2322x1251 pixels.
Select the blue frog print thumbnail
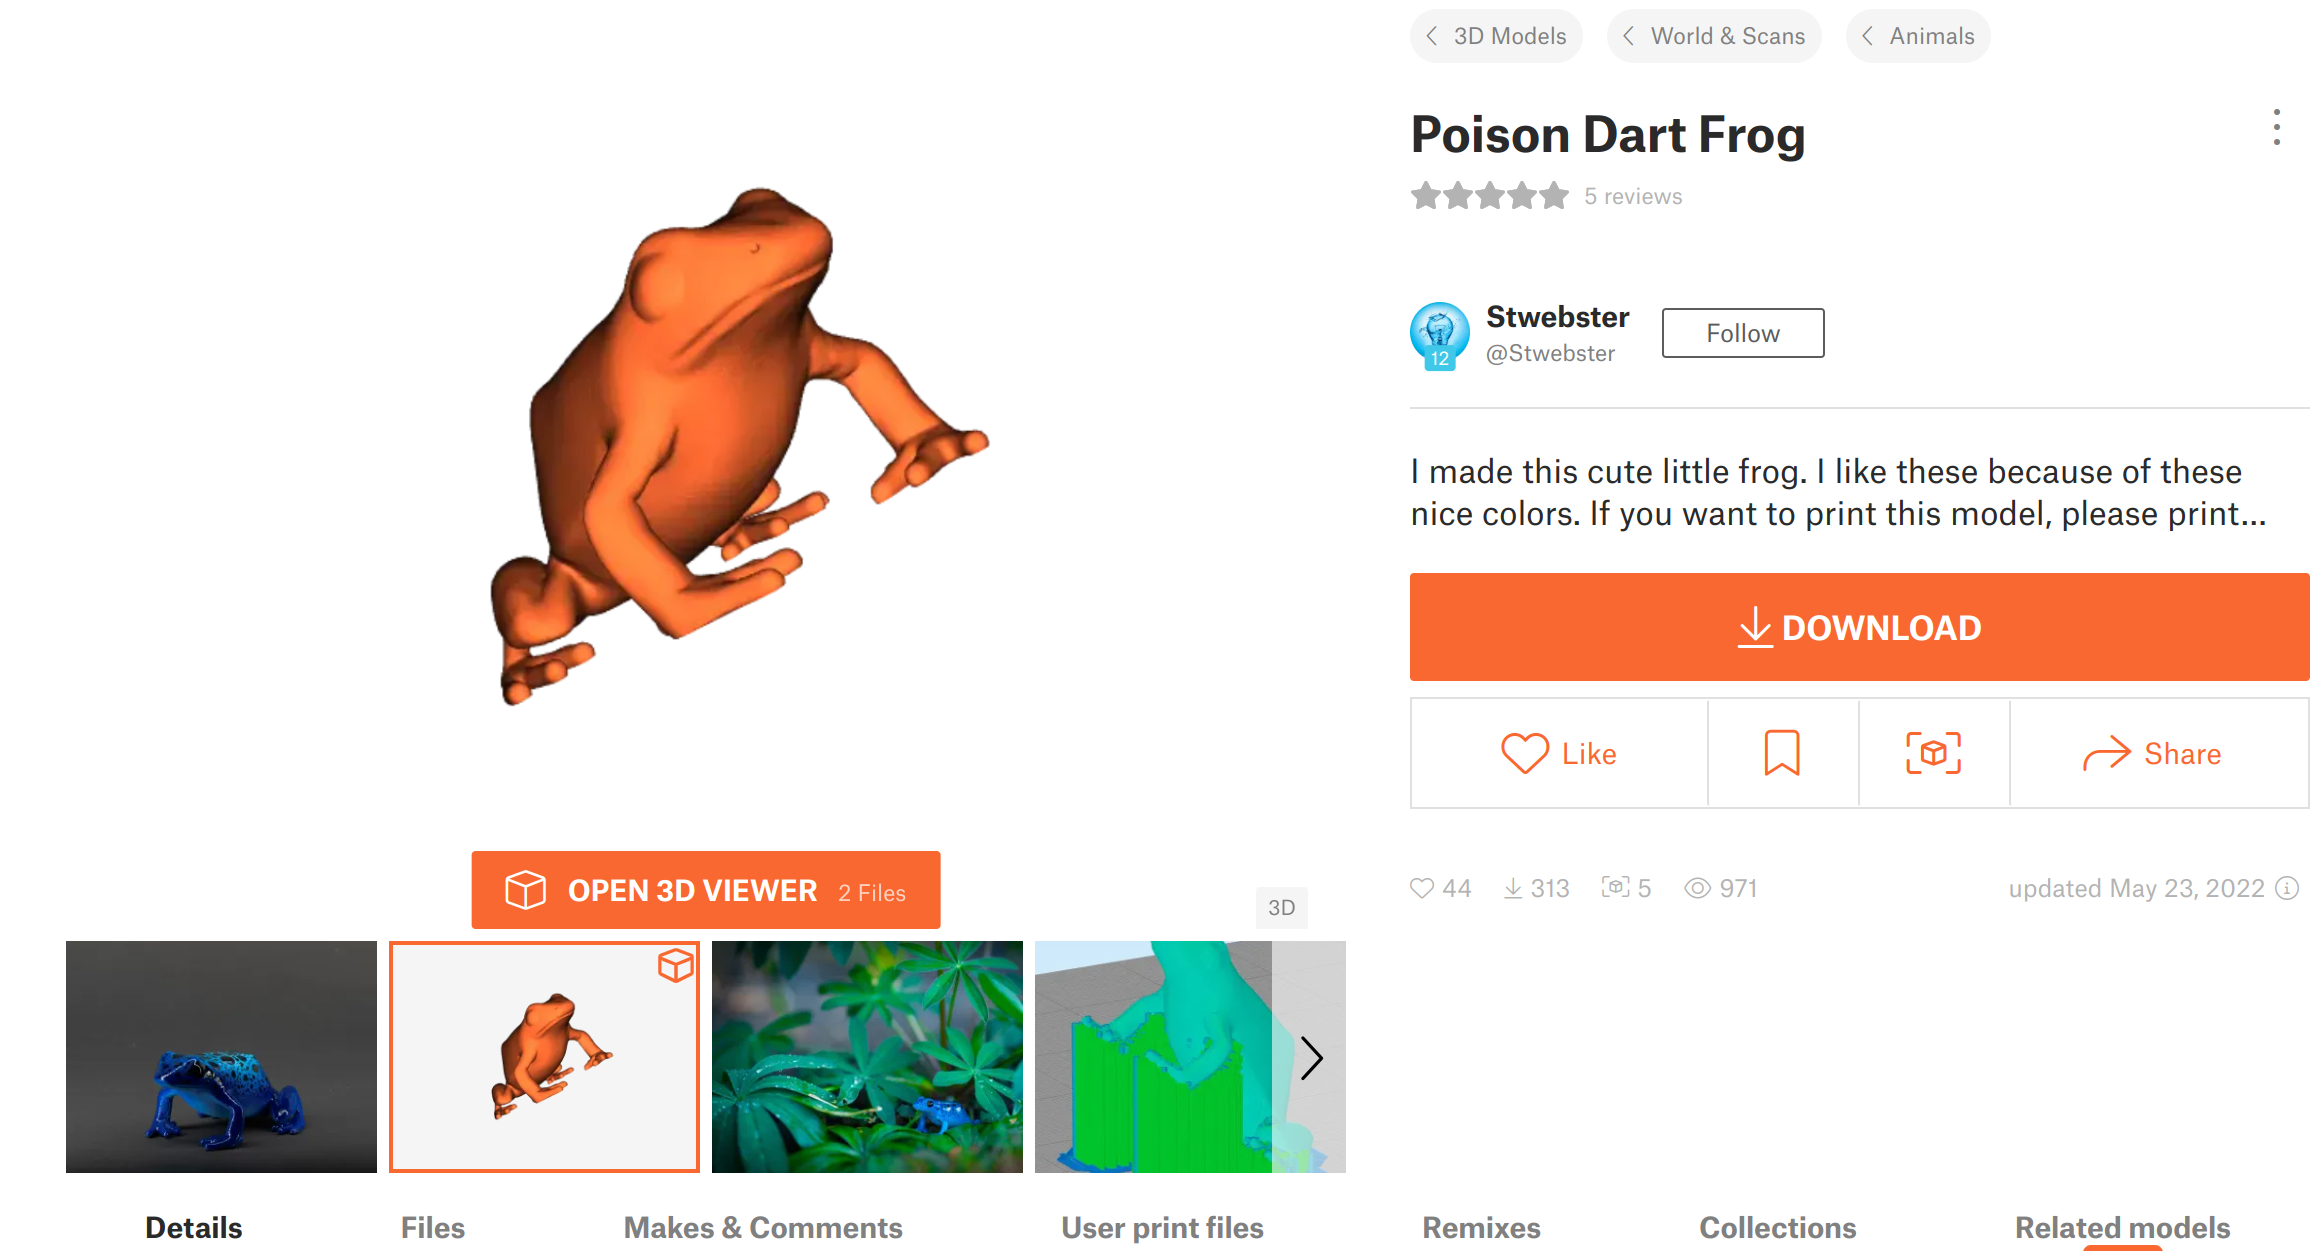221,1057
